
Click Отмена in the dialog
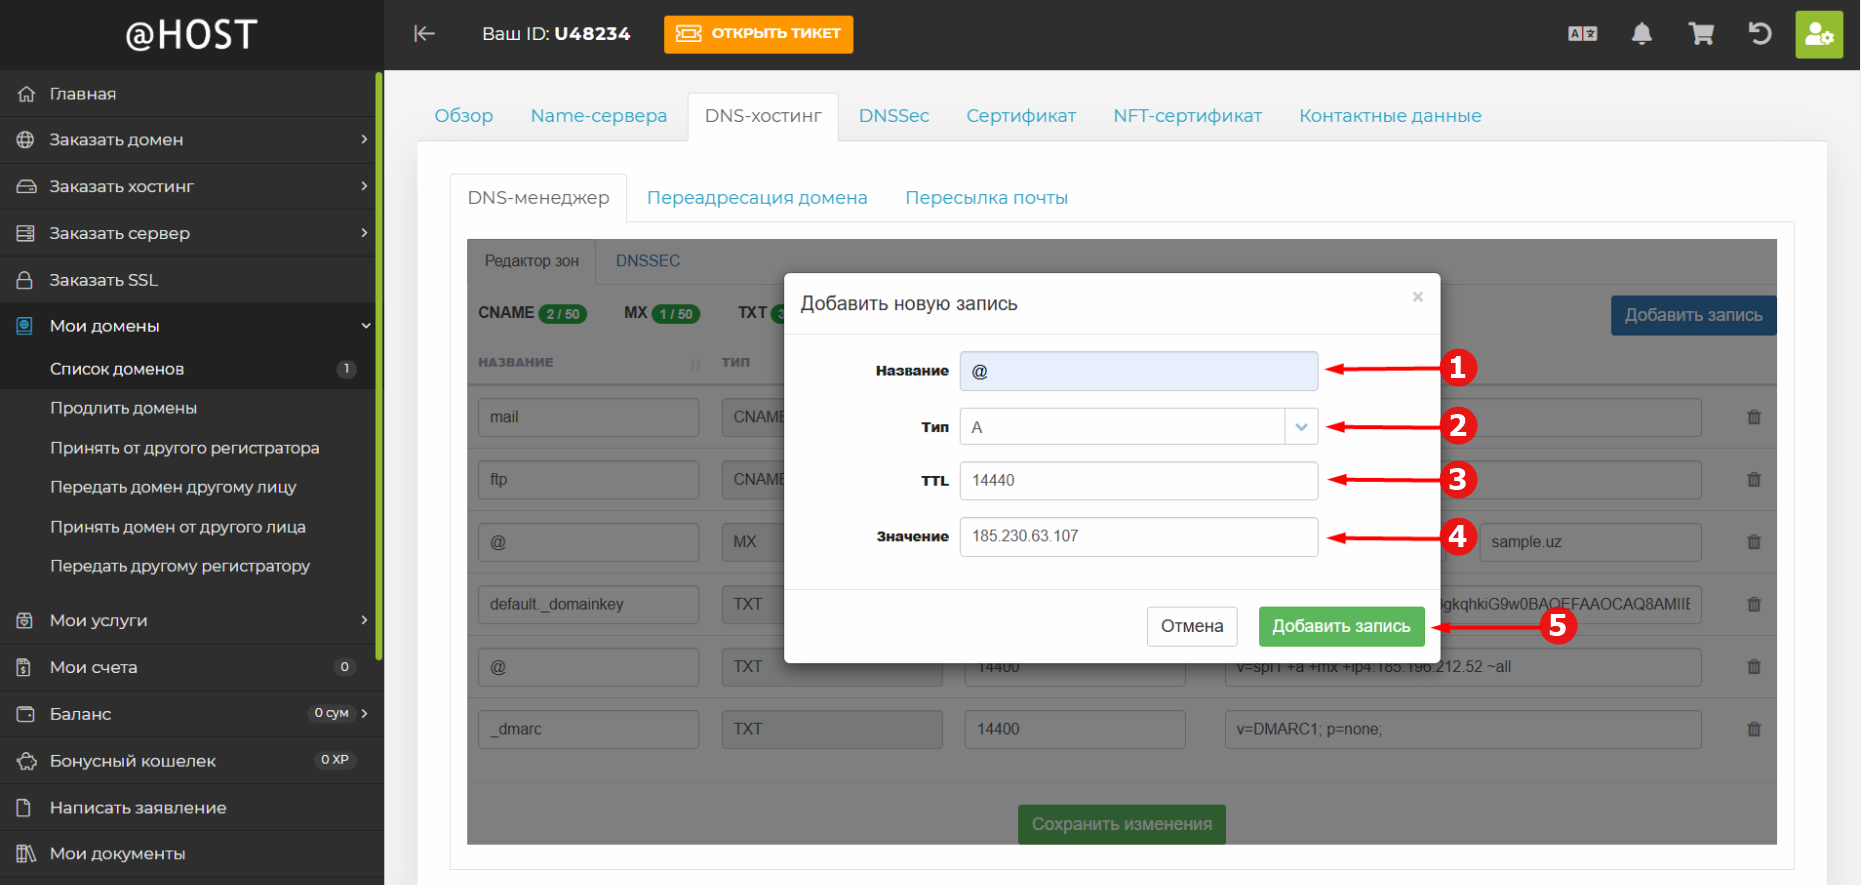(x=1192, y=626)
